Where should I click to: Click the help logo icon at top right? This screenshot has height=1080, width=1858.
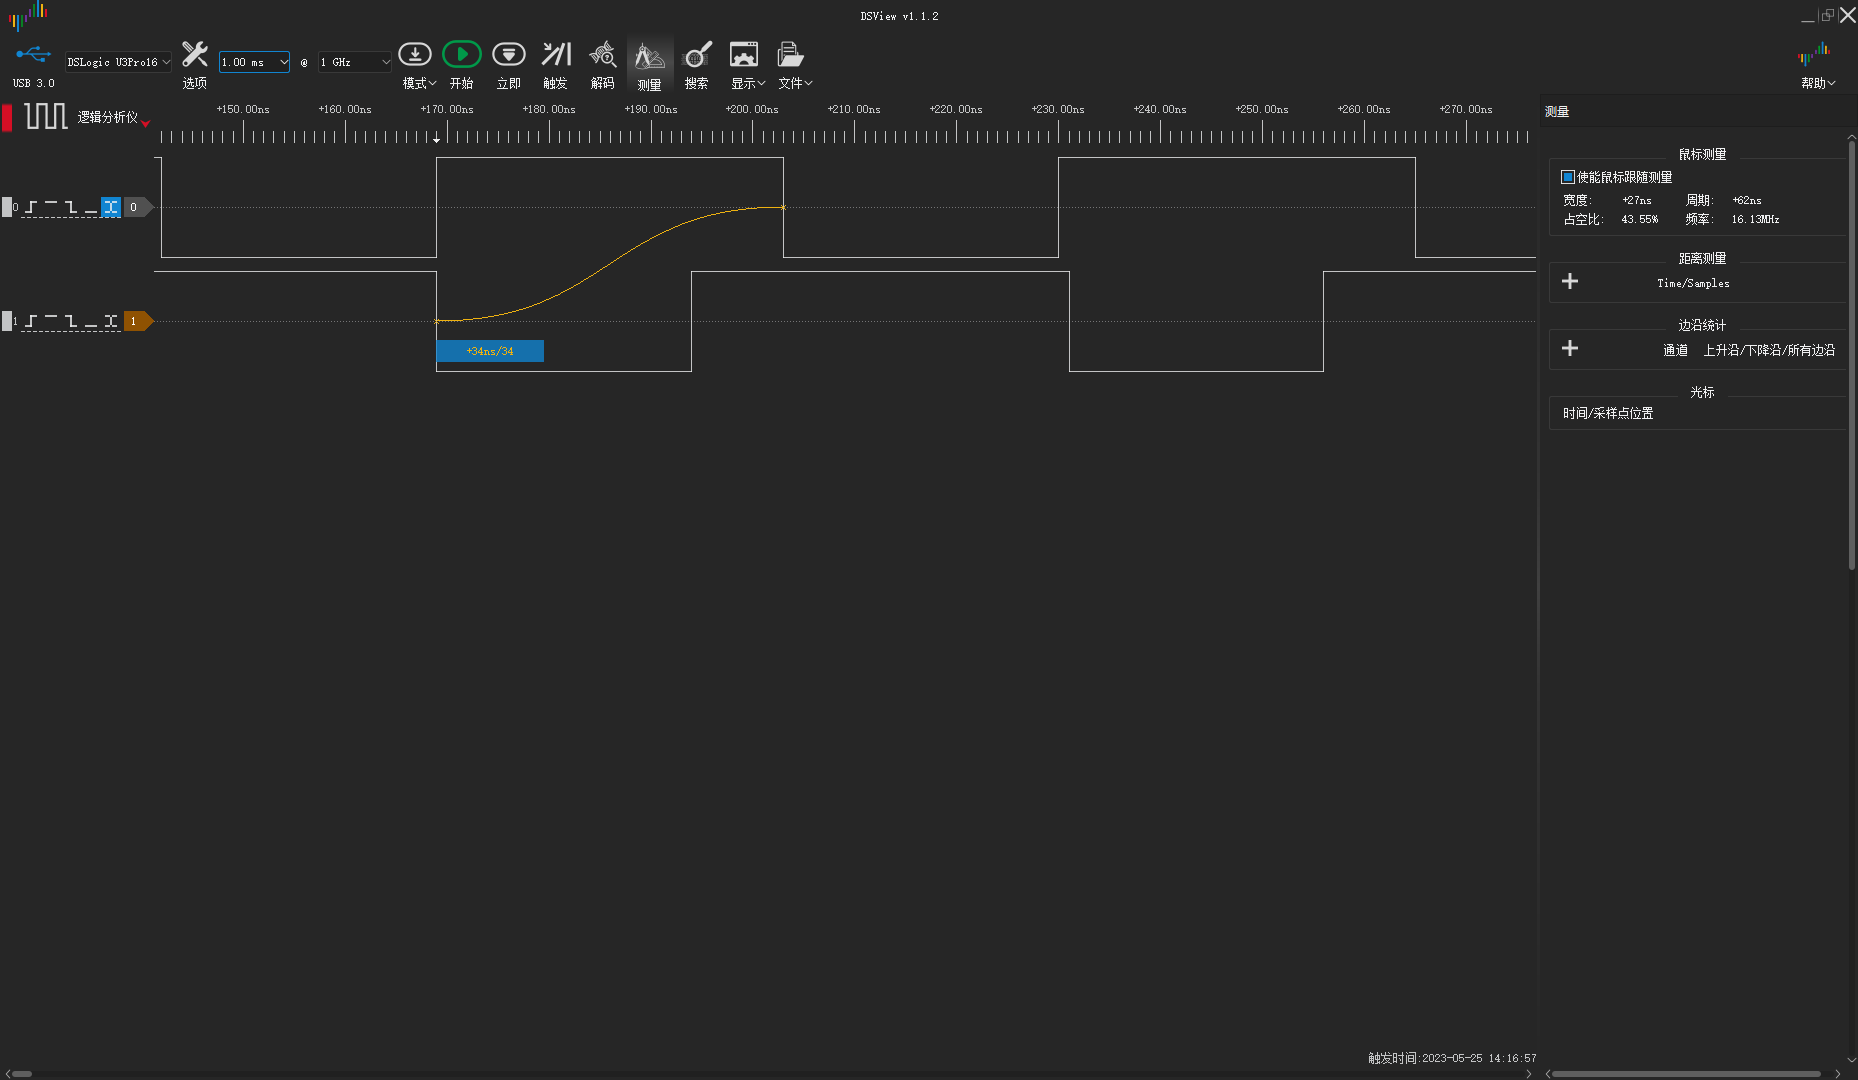tap(1814, 54)
